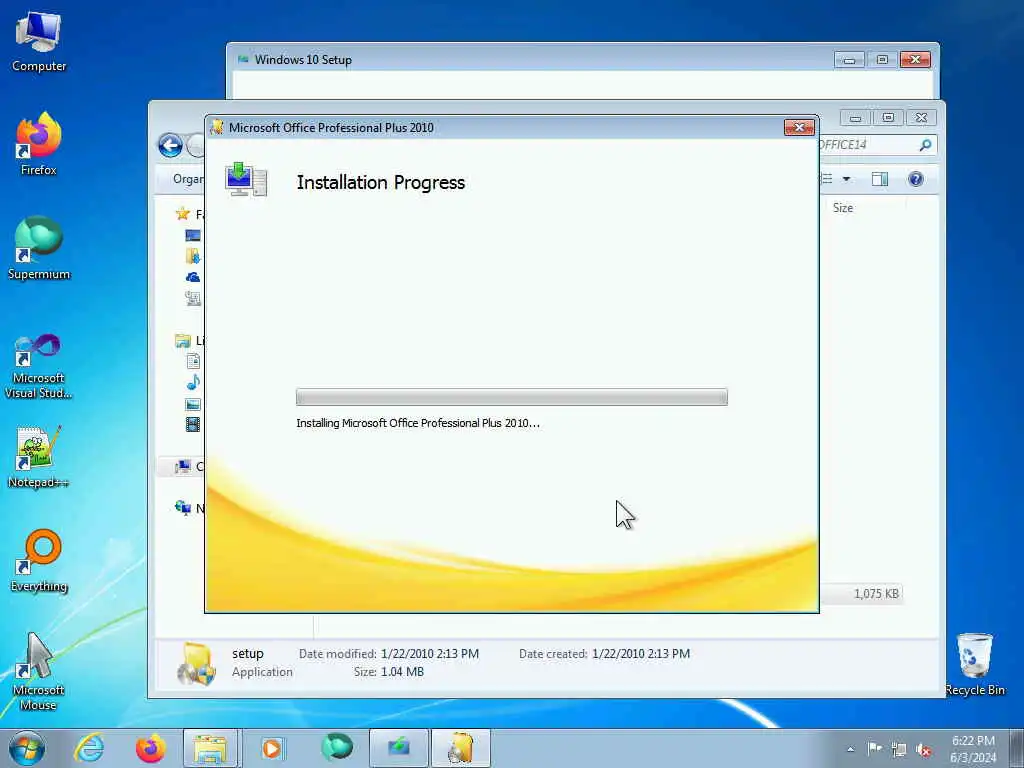The image size is (1024, 768).
Task: Open Firefox from the taskbar
Action: click(x=150, y=748)
